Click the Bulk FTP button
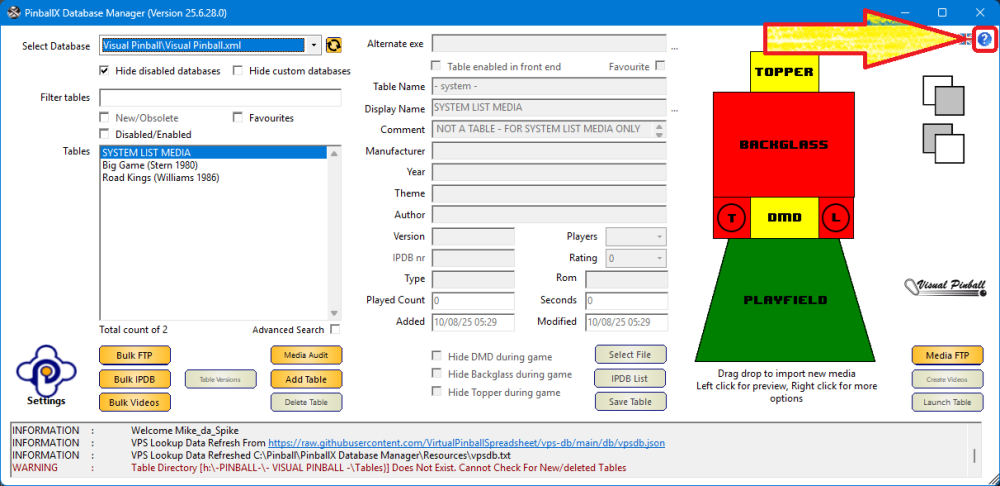Viewport: 1000px width, 486px height. (134, 355)
